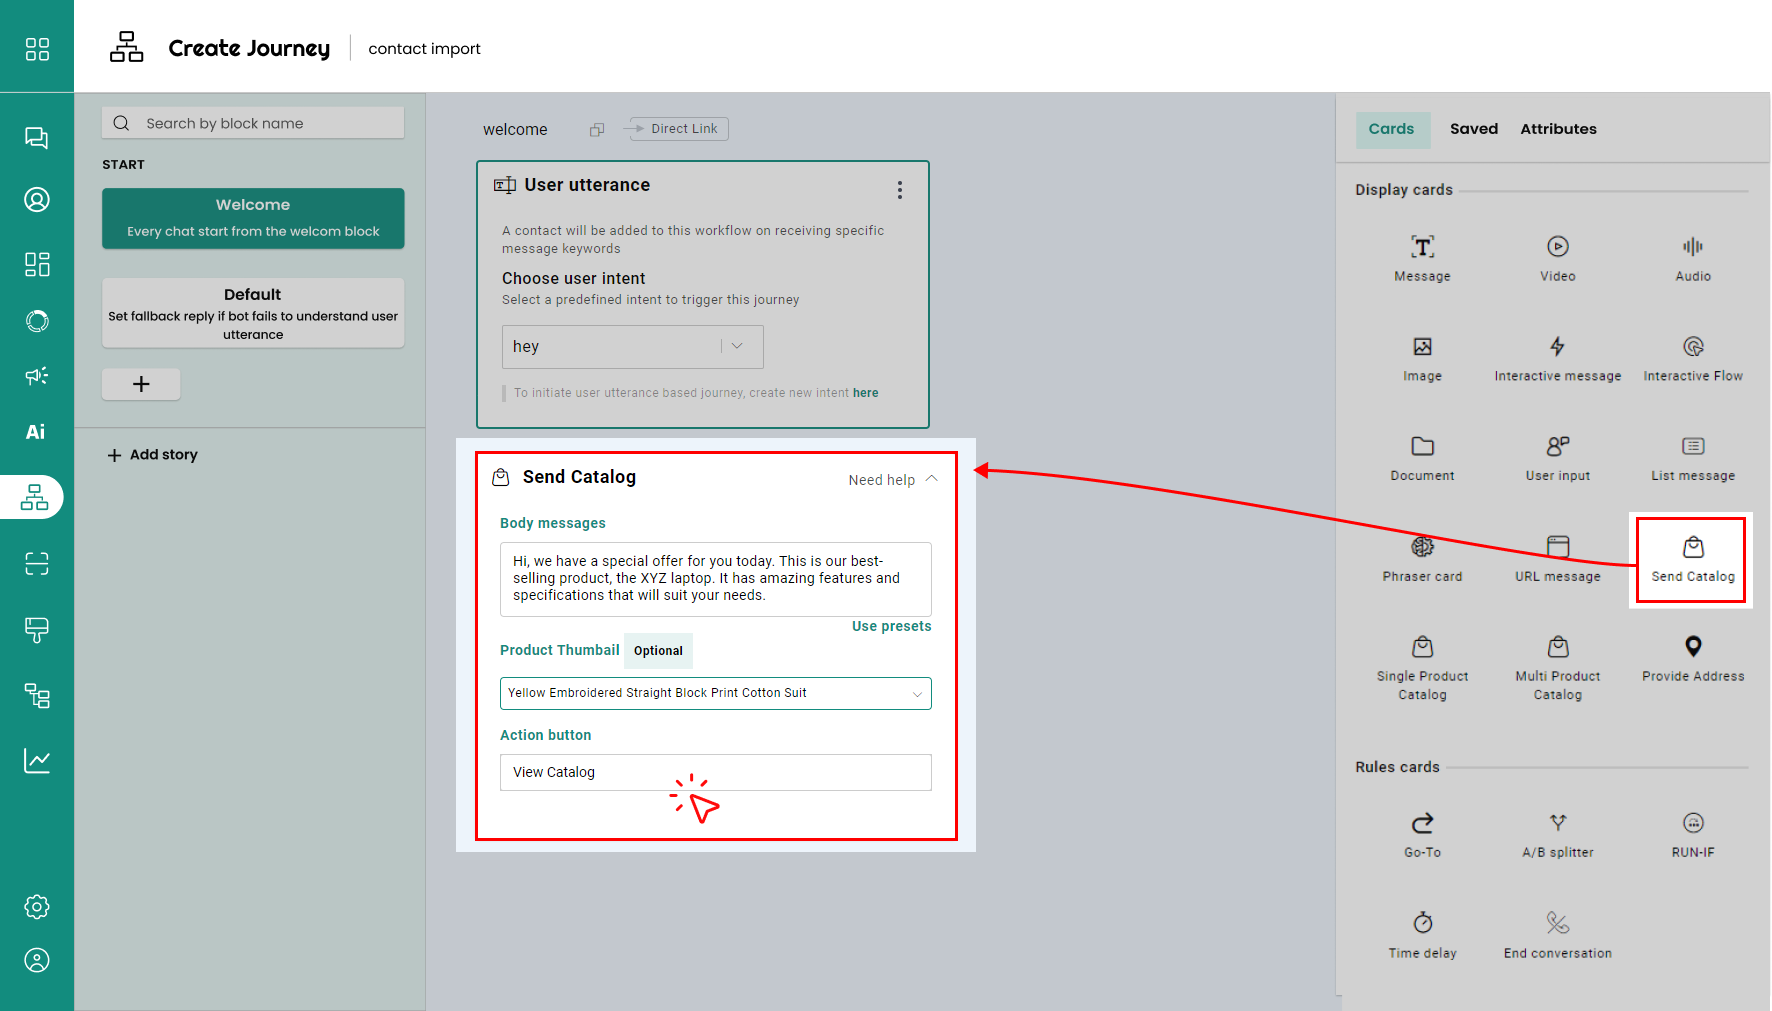The width and height of the screenshot is (1772, 1011).
Task: Click the Direct Link button
Action: 676,129
